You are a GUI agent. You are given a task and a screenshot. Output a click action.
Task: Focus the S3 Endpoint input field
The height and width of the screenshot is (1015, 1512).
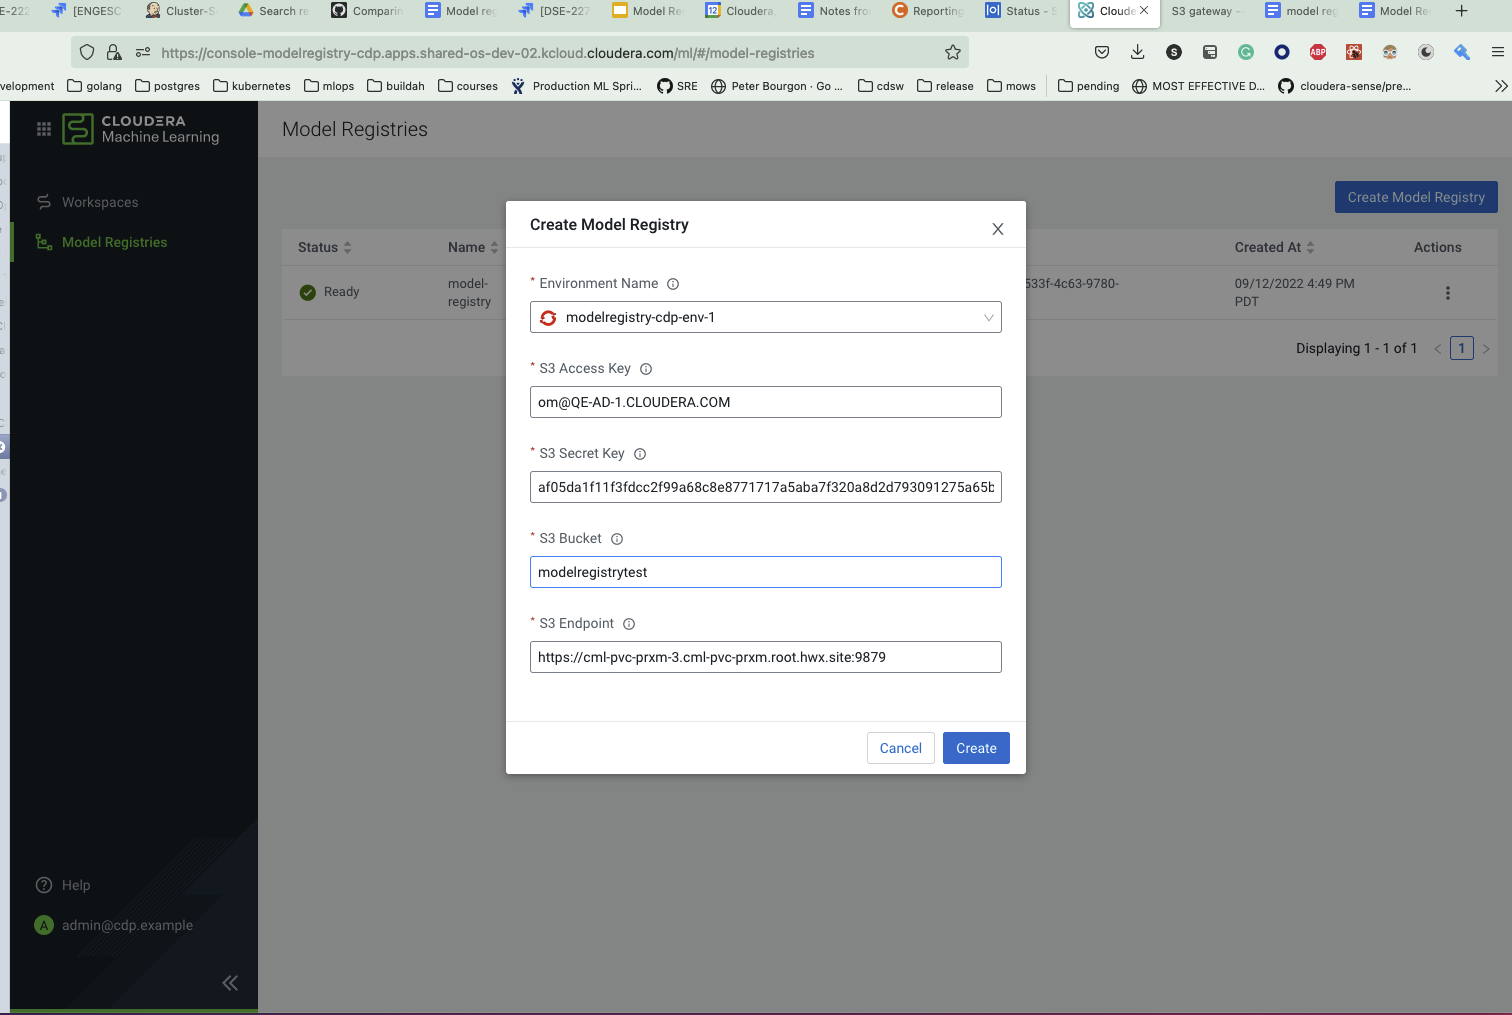(766, 657)
